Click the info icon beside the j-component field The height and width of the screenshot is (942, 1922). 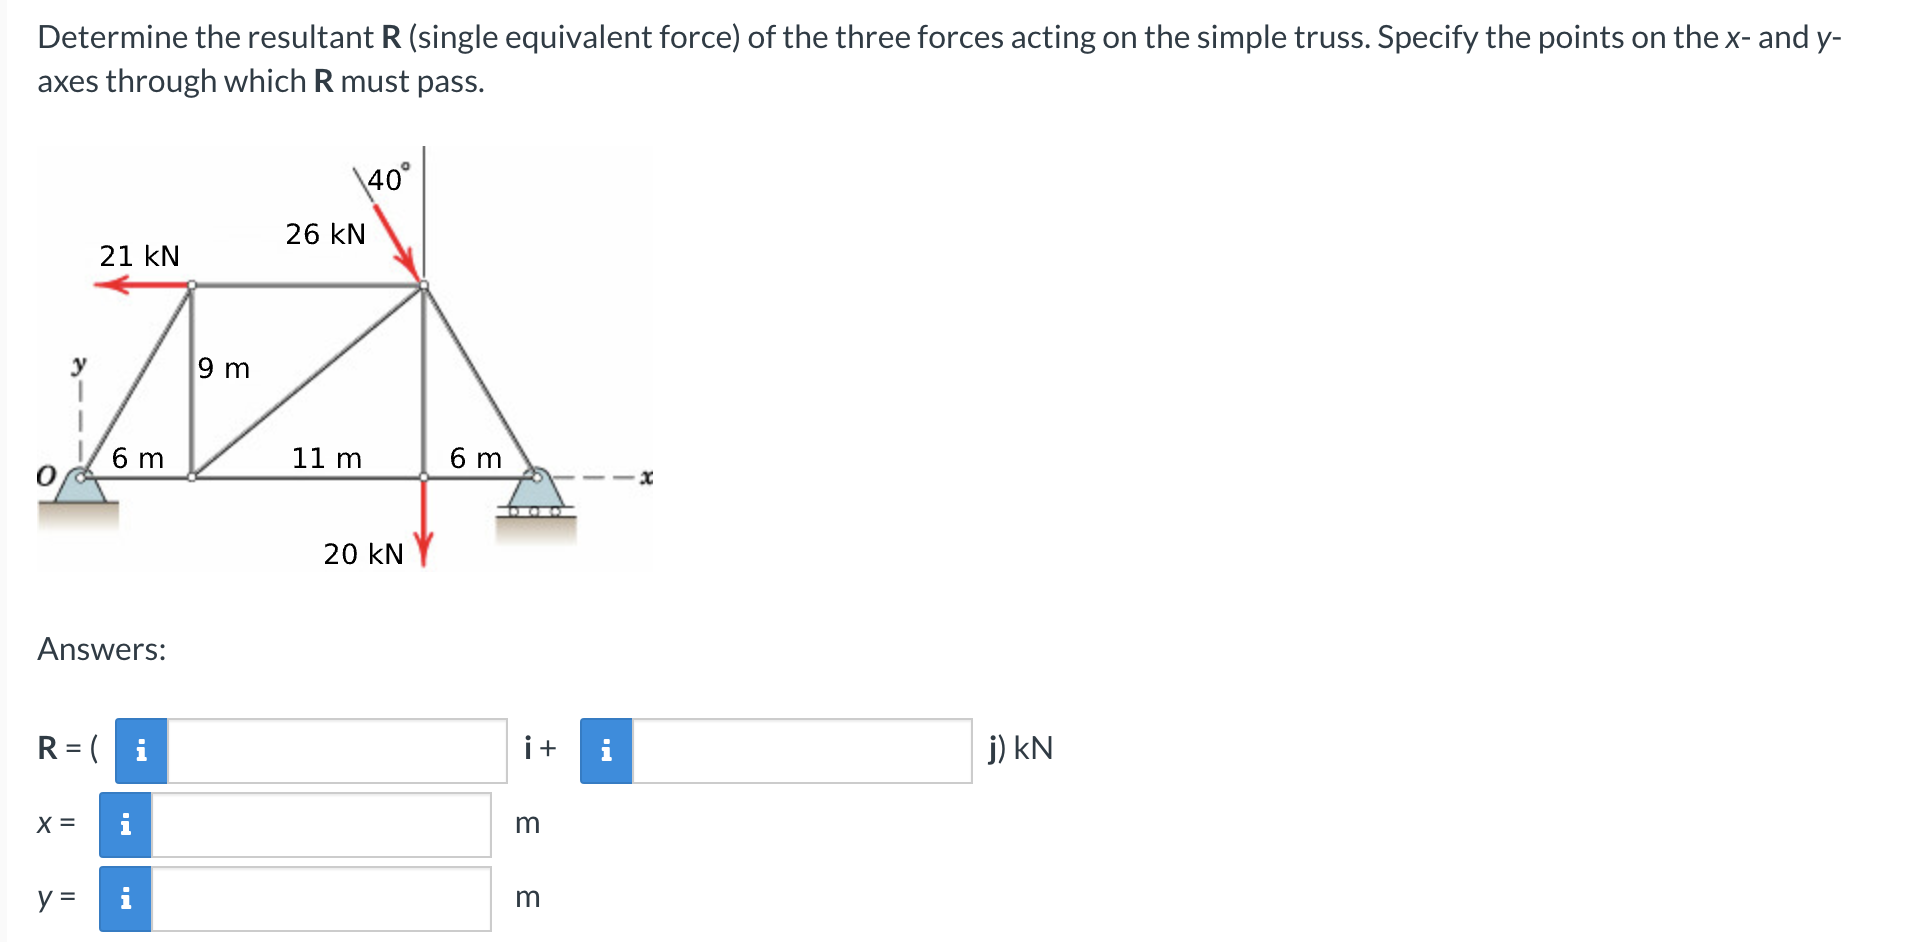pos(605,750)
